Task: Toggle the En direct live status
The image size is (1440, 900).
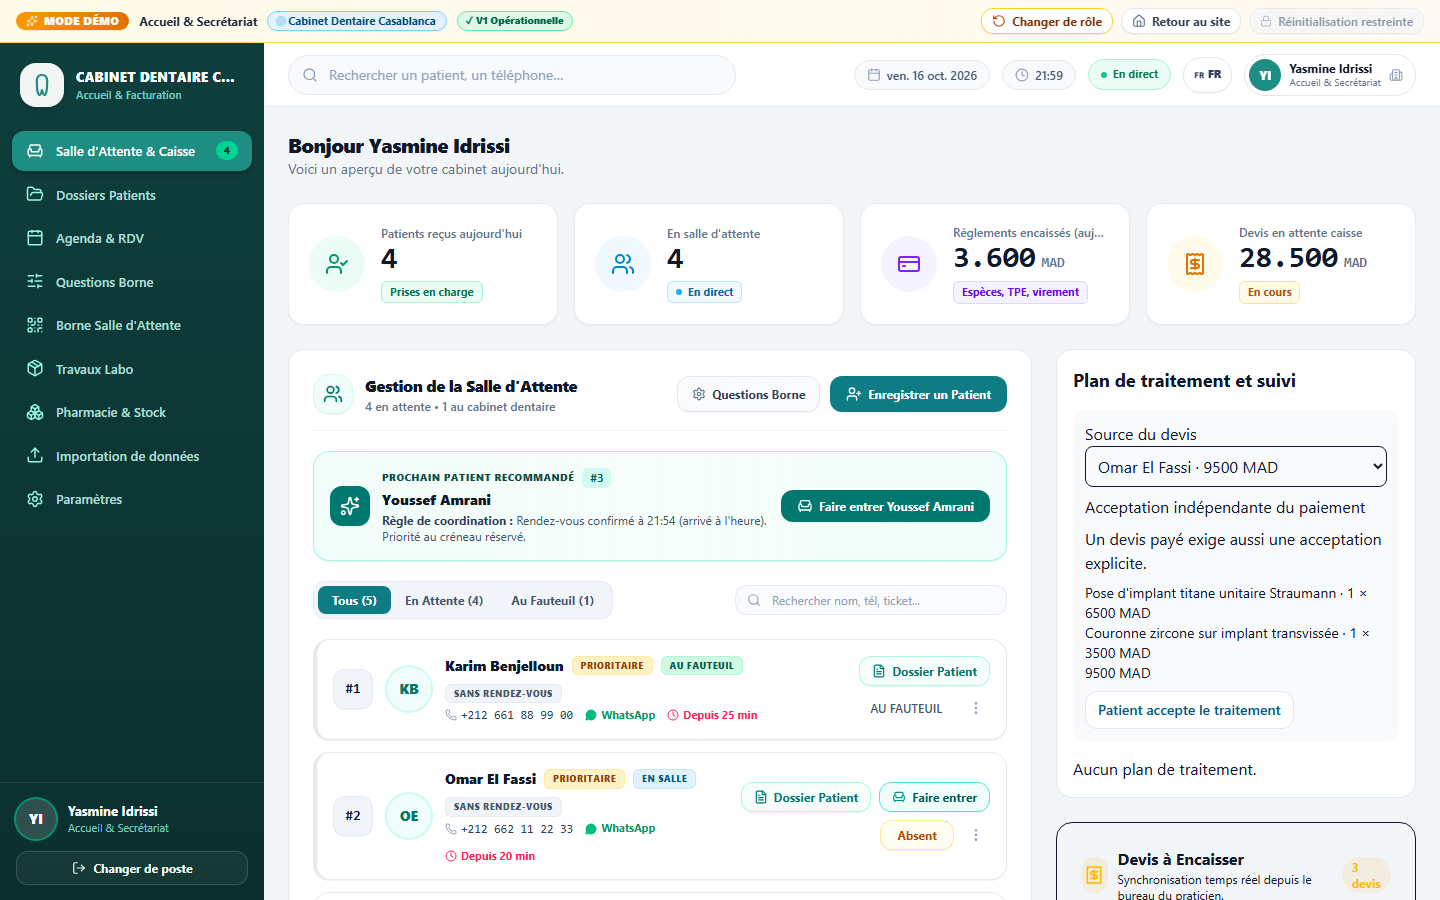Action: 1129,75
